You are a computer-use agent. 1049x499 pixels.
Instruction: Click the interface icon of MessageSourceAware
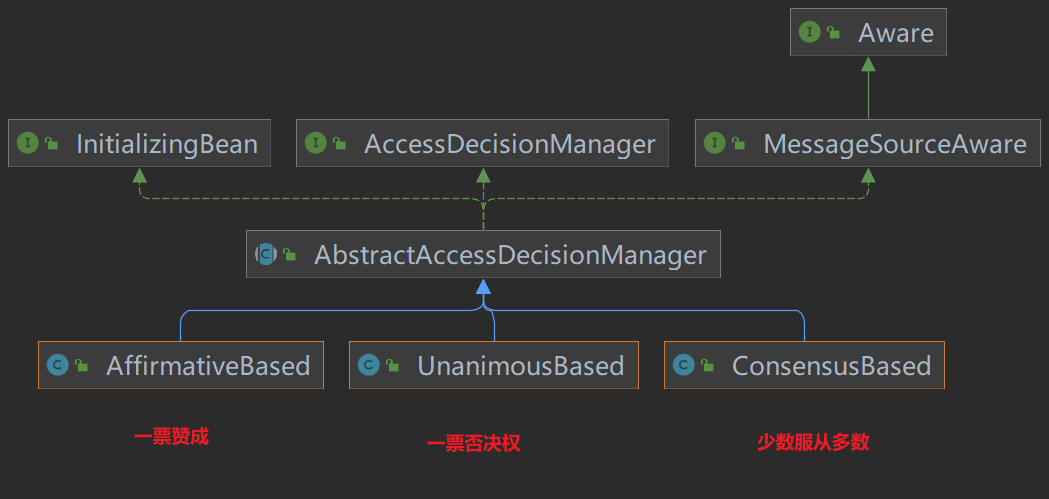[715, 143]
